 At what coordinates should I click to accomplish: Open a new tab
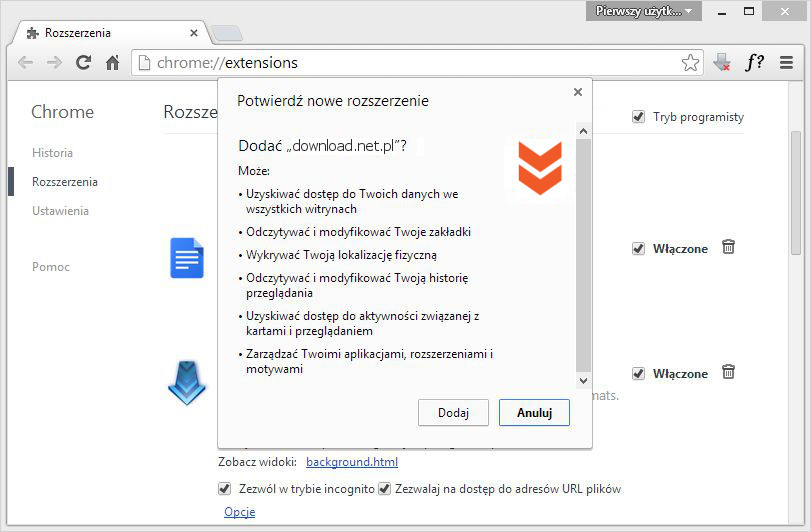coord(227,33)
